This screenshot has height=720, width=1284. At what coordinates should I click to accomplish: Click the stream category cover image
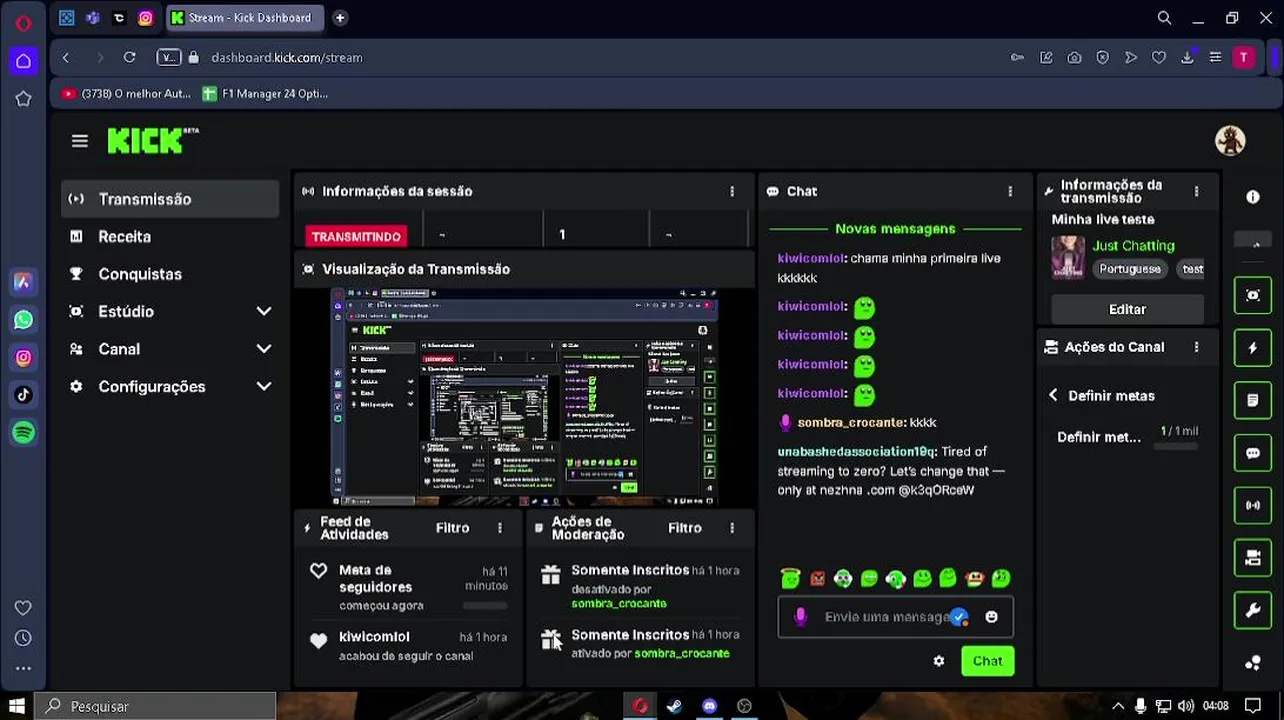[x=1068, y=257]
